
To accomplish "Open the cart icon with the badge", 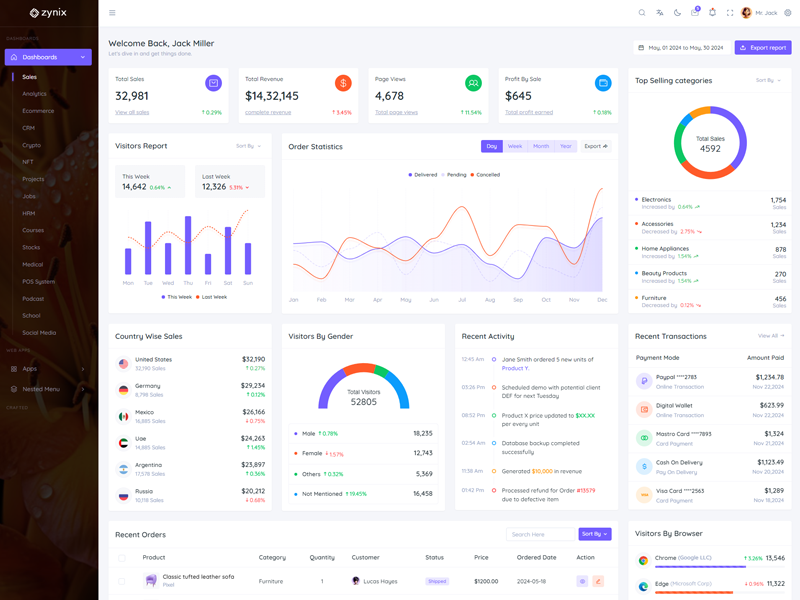I will (x=695, y=13).
